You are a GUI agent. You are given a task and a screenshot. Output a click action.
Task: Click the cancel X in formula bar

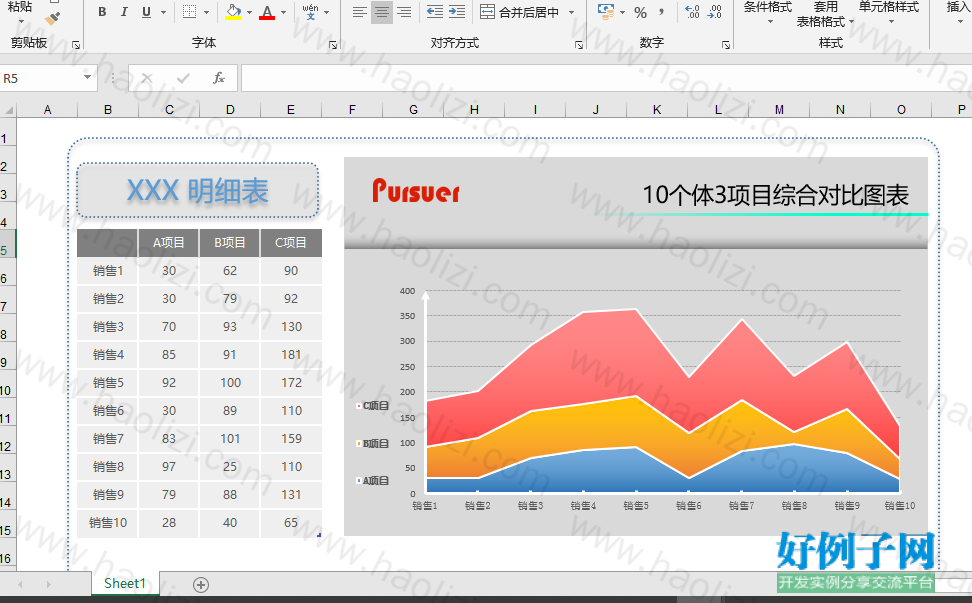tap(147, 78)
